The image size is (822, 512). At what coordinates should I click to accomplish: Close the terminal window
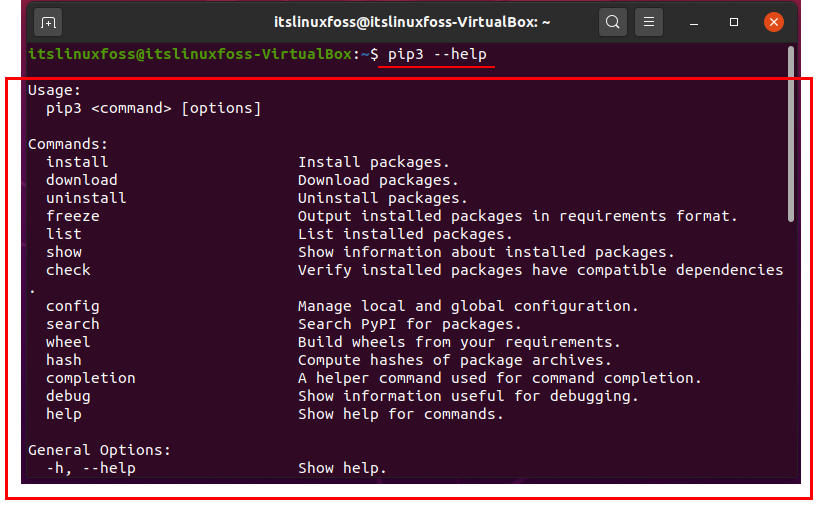(773, 22)
